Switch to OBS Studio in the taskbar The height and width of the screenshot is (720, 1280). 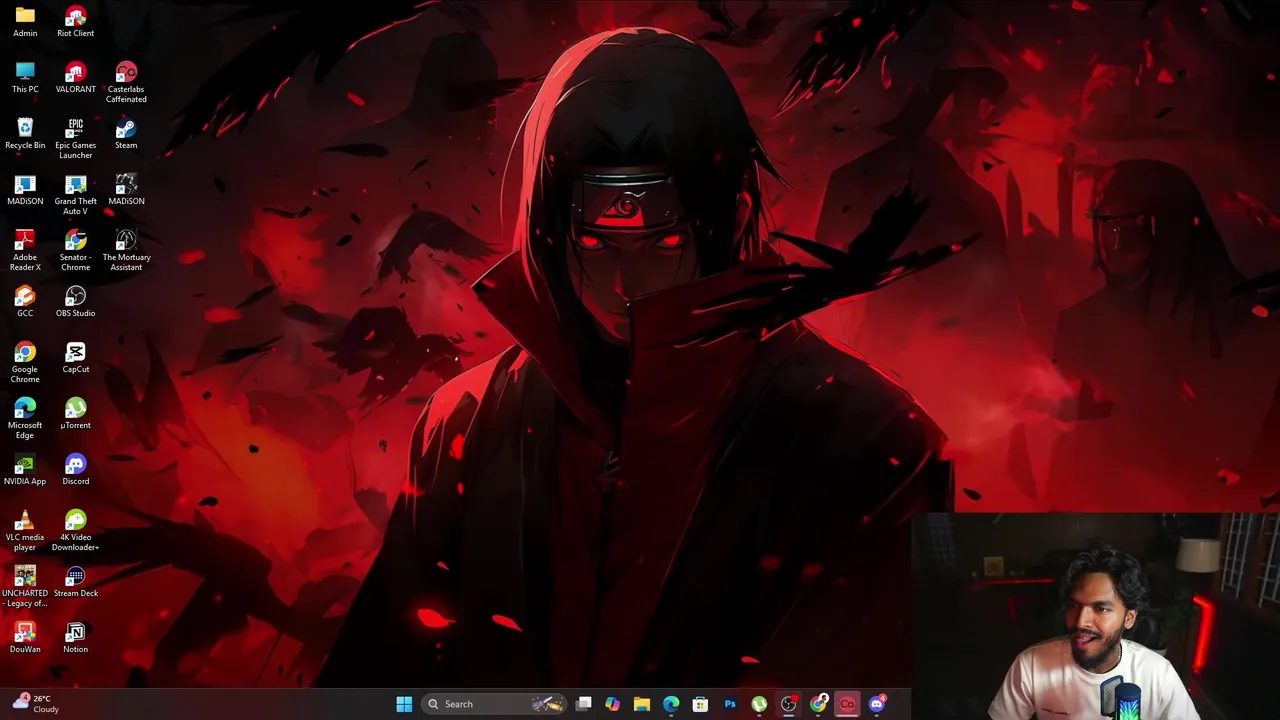[789, 704]
